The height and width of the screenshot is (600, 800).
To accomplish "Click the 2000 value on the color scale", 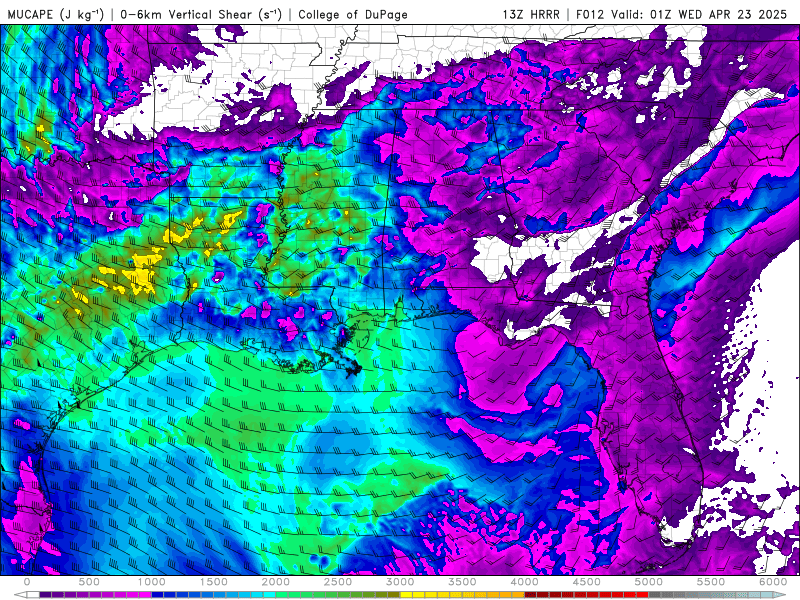I will pos(276,582).
